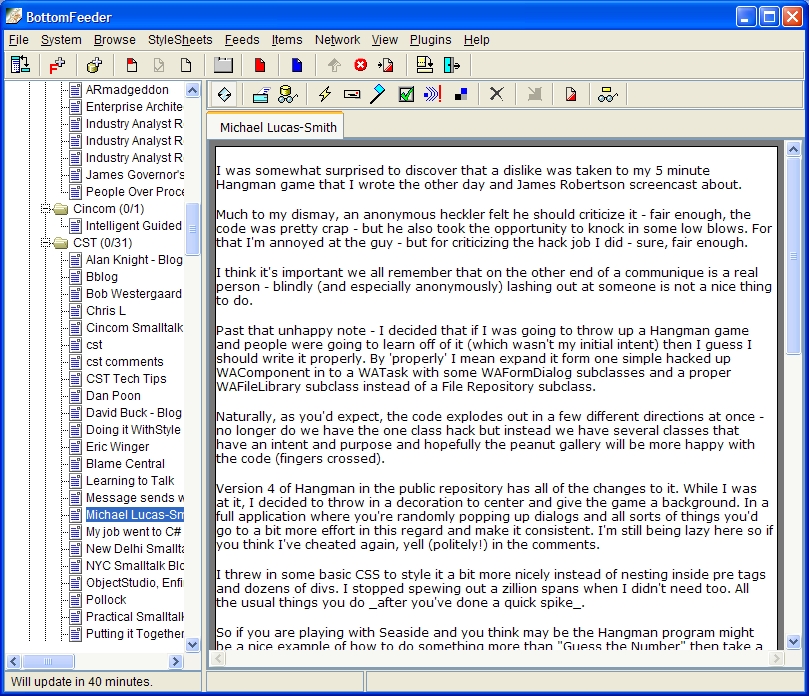Viewport: 809px width, 696px height.
Task: Click article pane scrollbar down arrow
Action: tap(794, 642)
